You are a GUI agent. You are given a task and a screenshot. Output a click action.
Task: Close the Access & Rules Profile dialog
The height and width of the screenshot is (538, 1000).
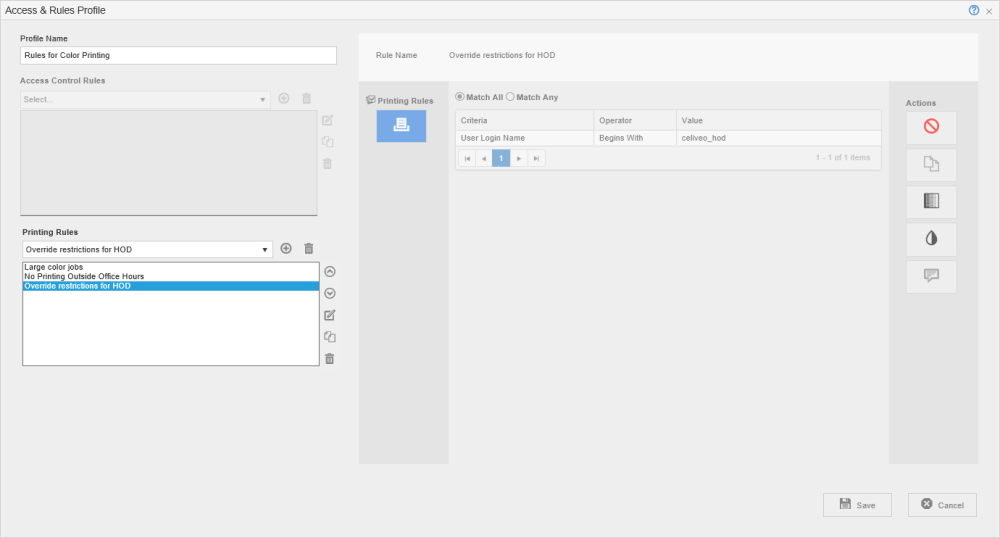(989, 11)
